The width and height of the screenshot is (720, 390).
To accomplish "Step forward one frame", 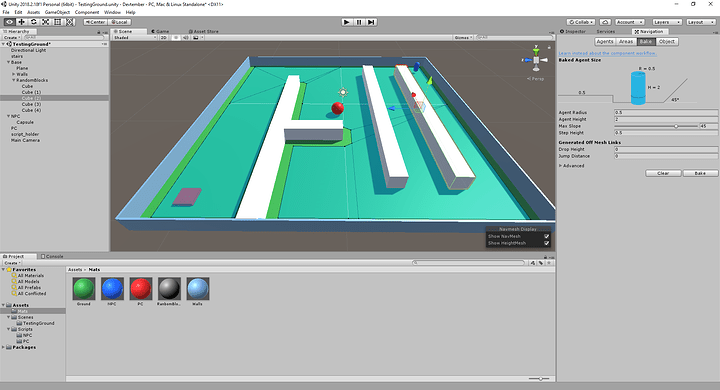I will (371, 22).
